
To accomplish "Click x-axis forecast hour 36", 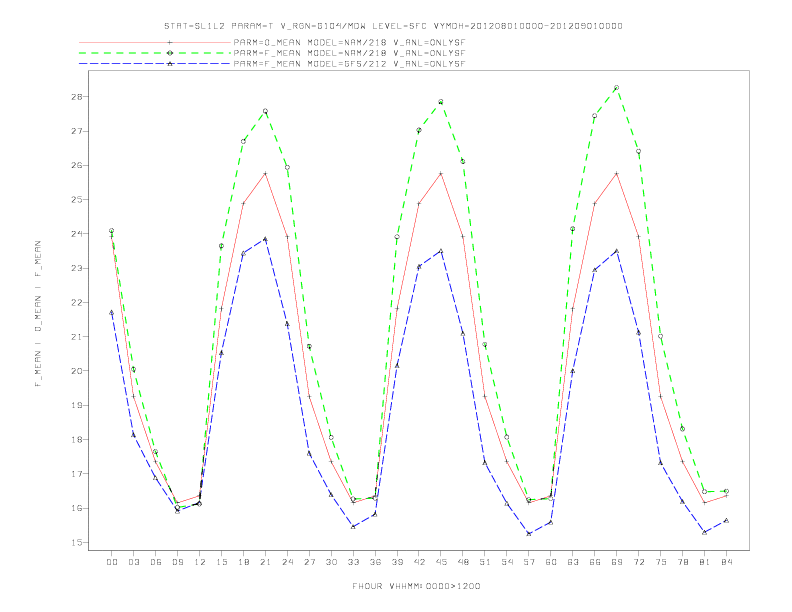I will pyautogui.click(x=375, y=562).
